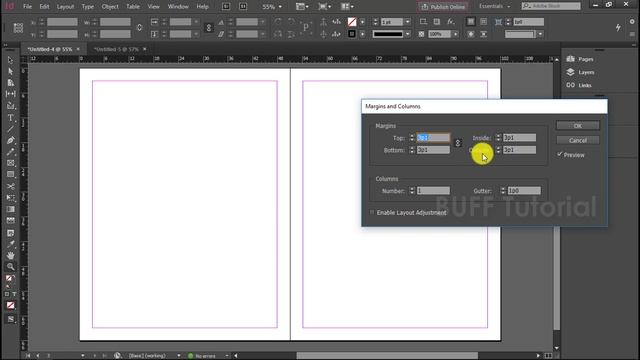Click the Layers panel icon
Viewport: 640px width, 360px height.
(571, 72)
